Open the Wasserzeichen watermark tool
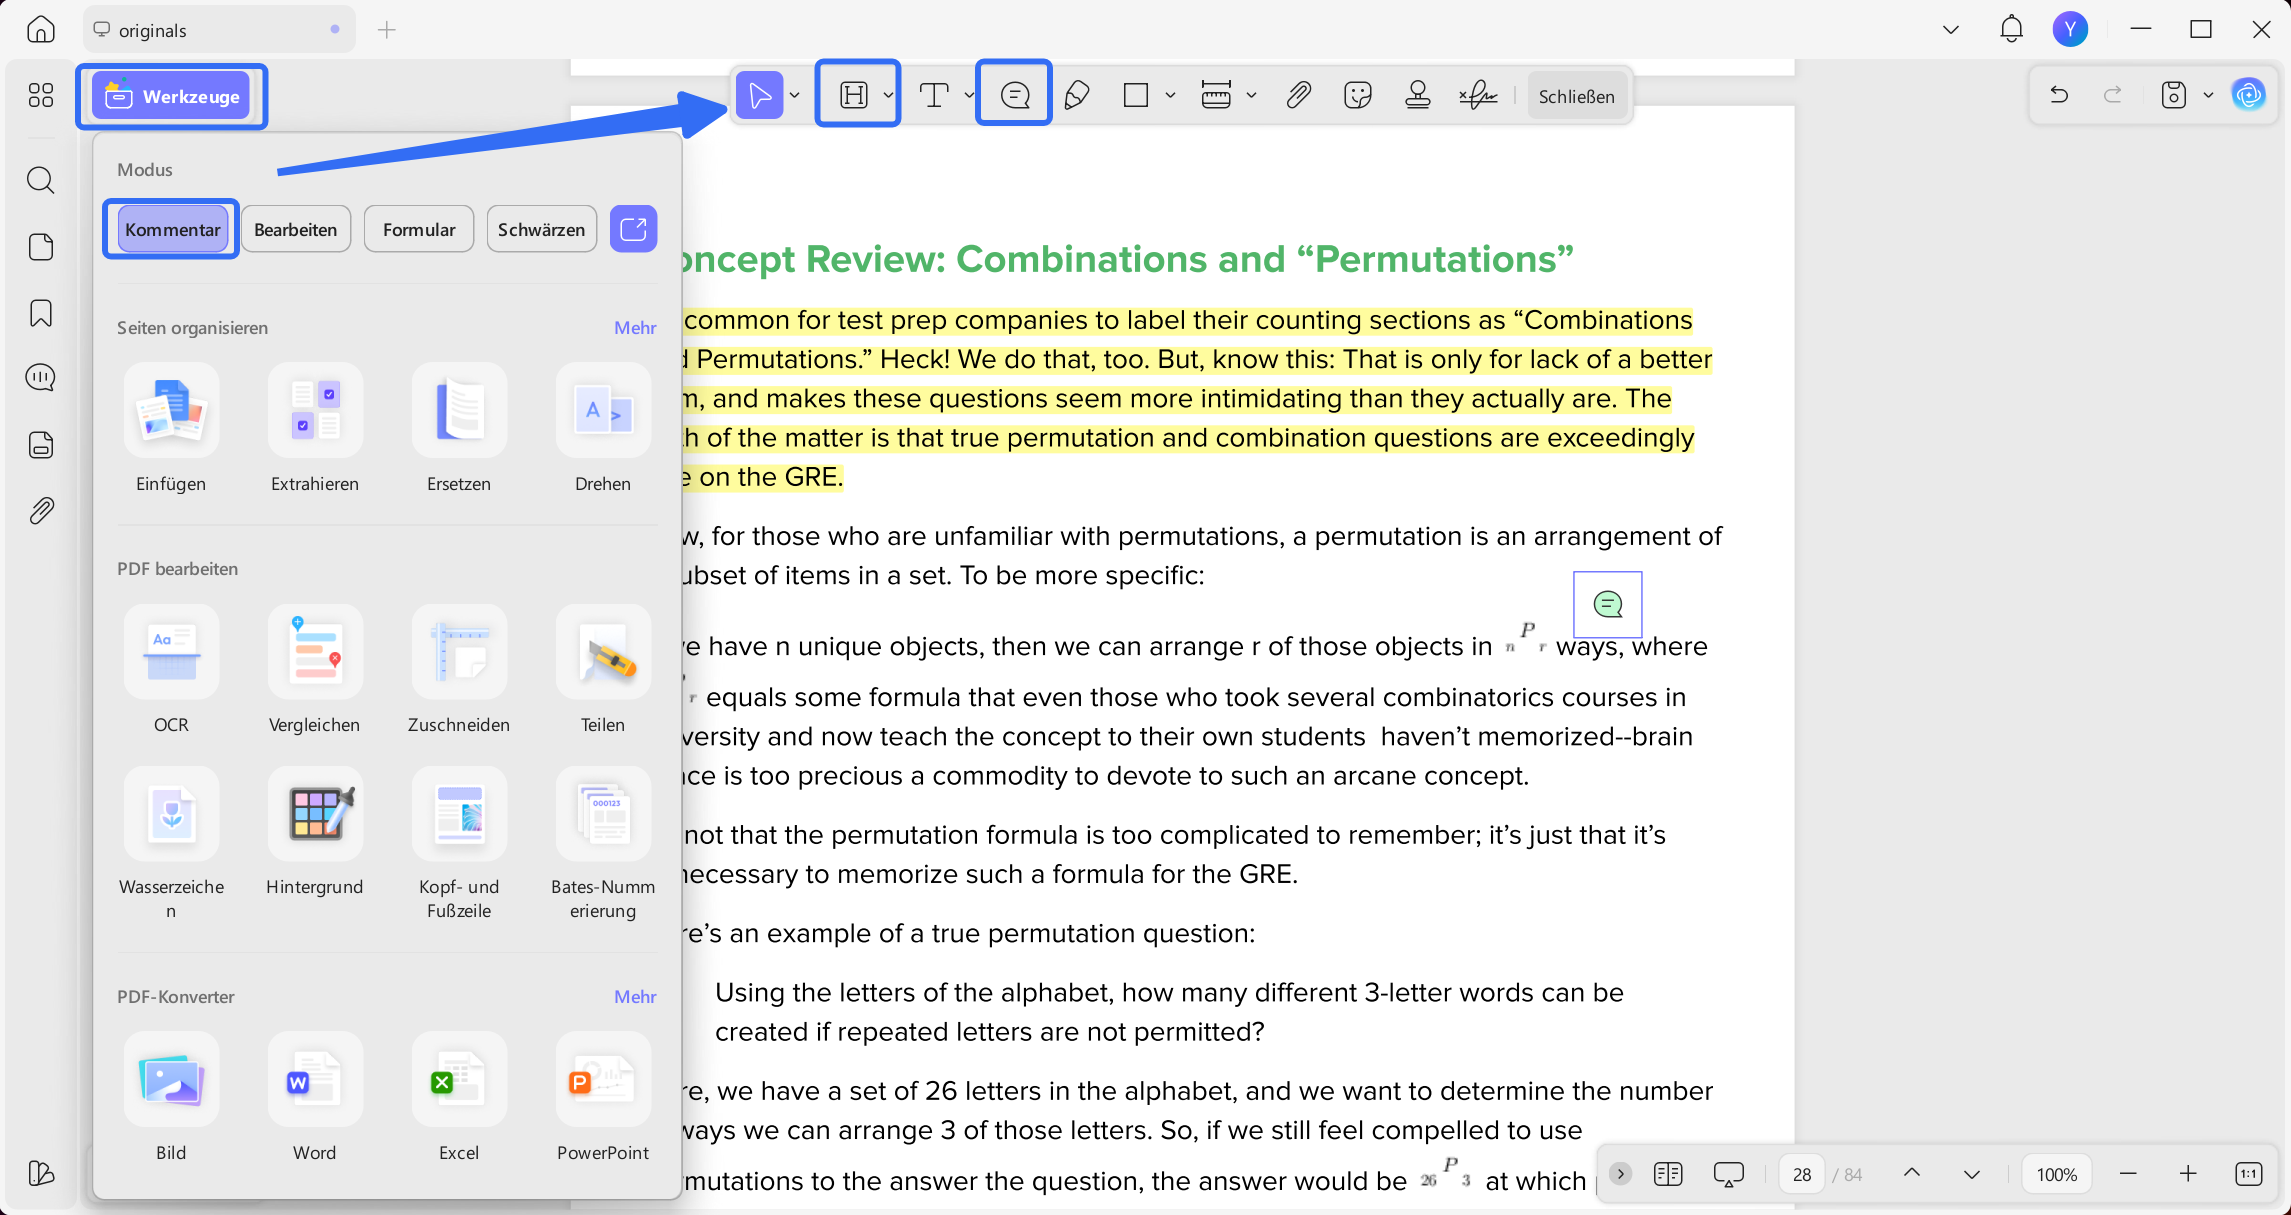The image size is (2291, 1215). 171,845
